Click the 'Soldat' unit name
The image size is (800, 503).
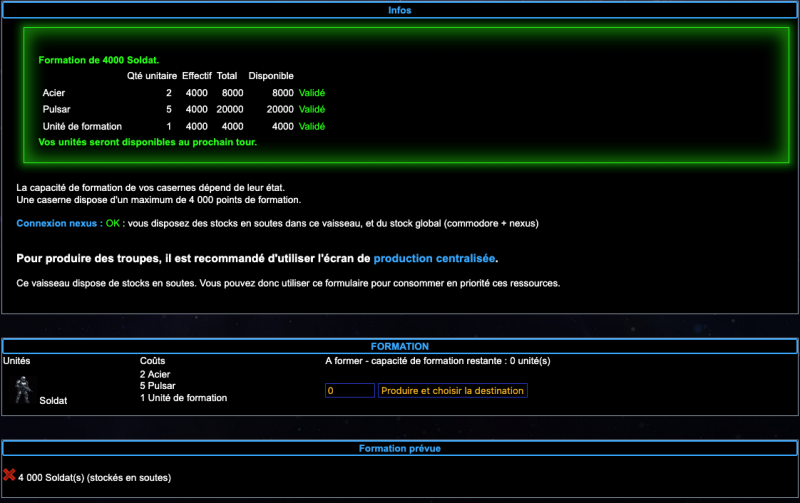(53, 401)
